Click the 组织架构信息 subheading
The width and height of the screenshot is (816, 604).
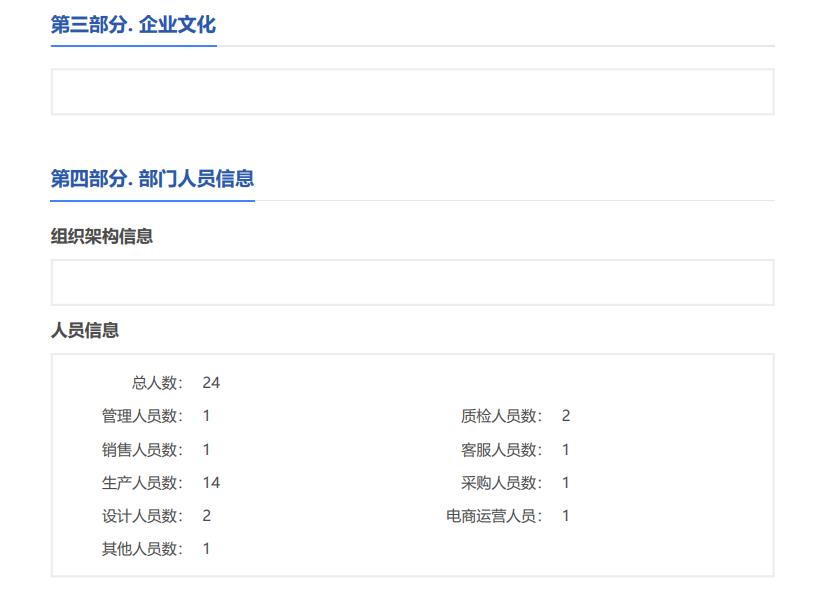click(102, 237)
